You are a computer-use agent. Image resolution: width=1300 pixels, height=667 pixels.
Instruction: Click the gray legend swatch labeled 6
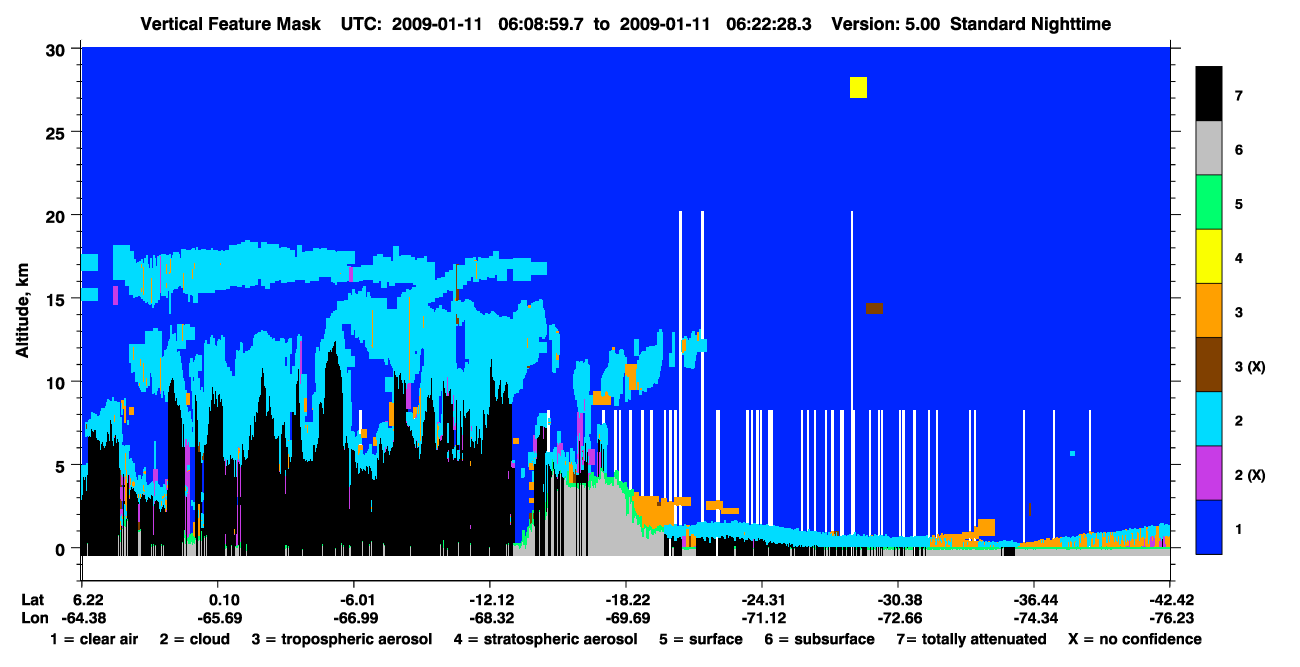click(x=1209, y=148)
